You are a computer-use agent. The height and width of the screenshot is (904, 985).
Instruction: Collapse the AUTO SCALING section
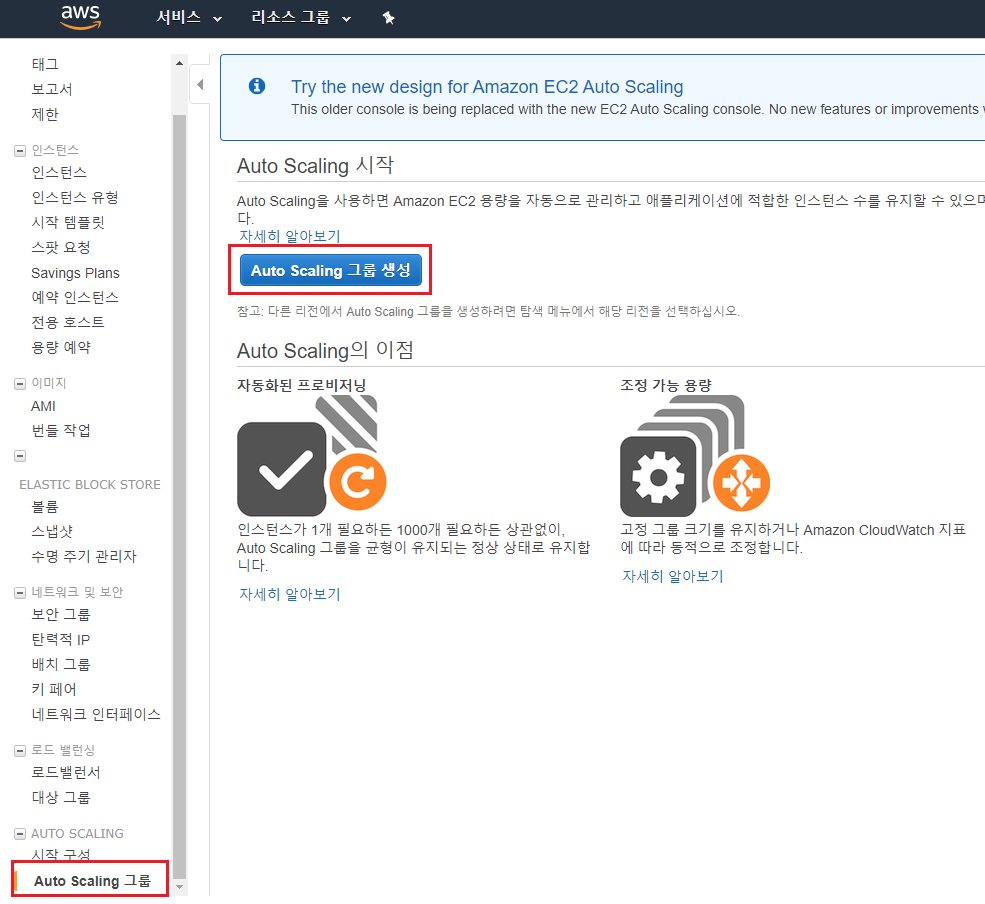[x=20, y=834]
